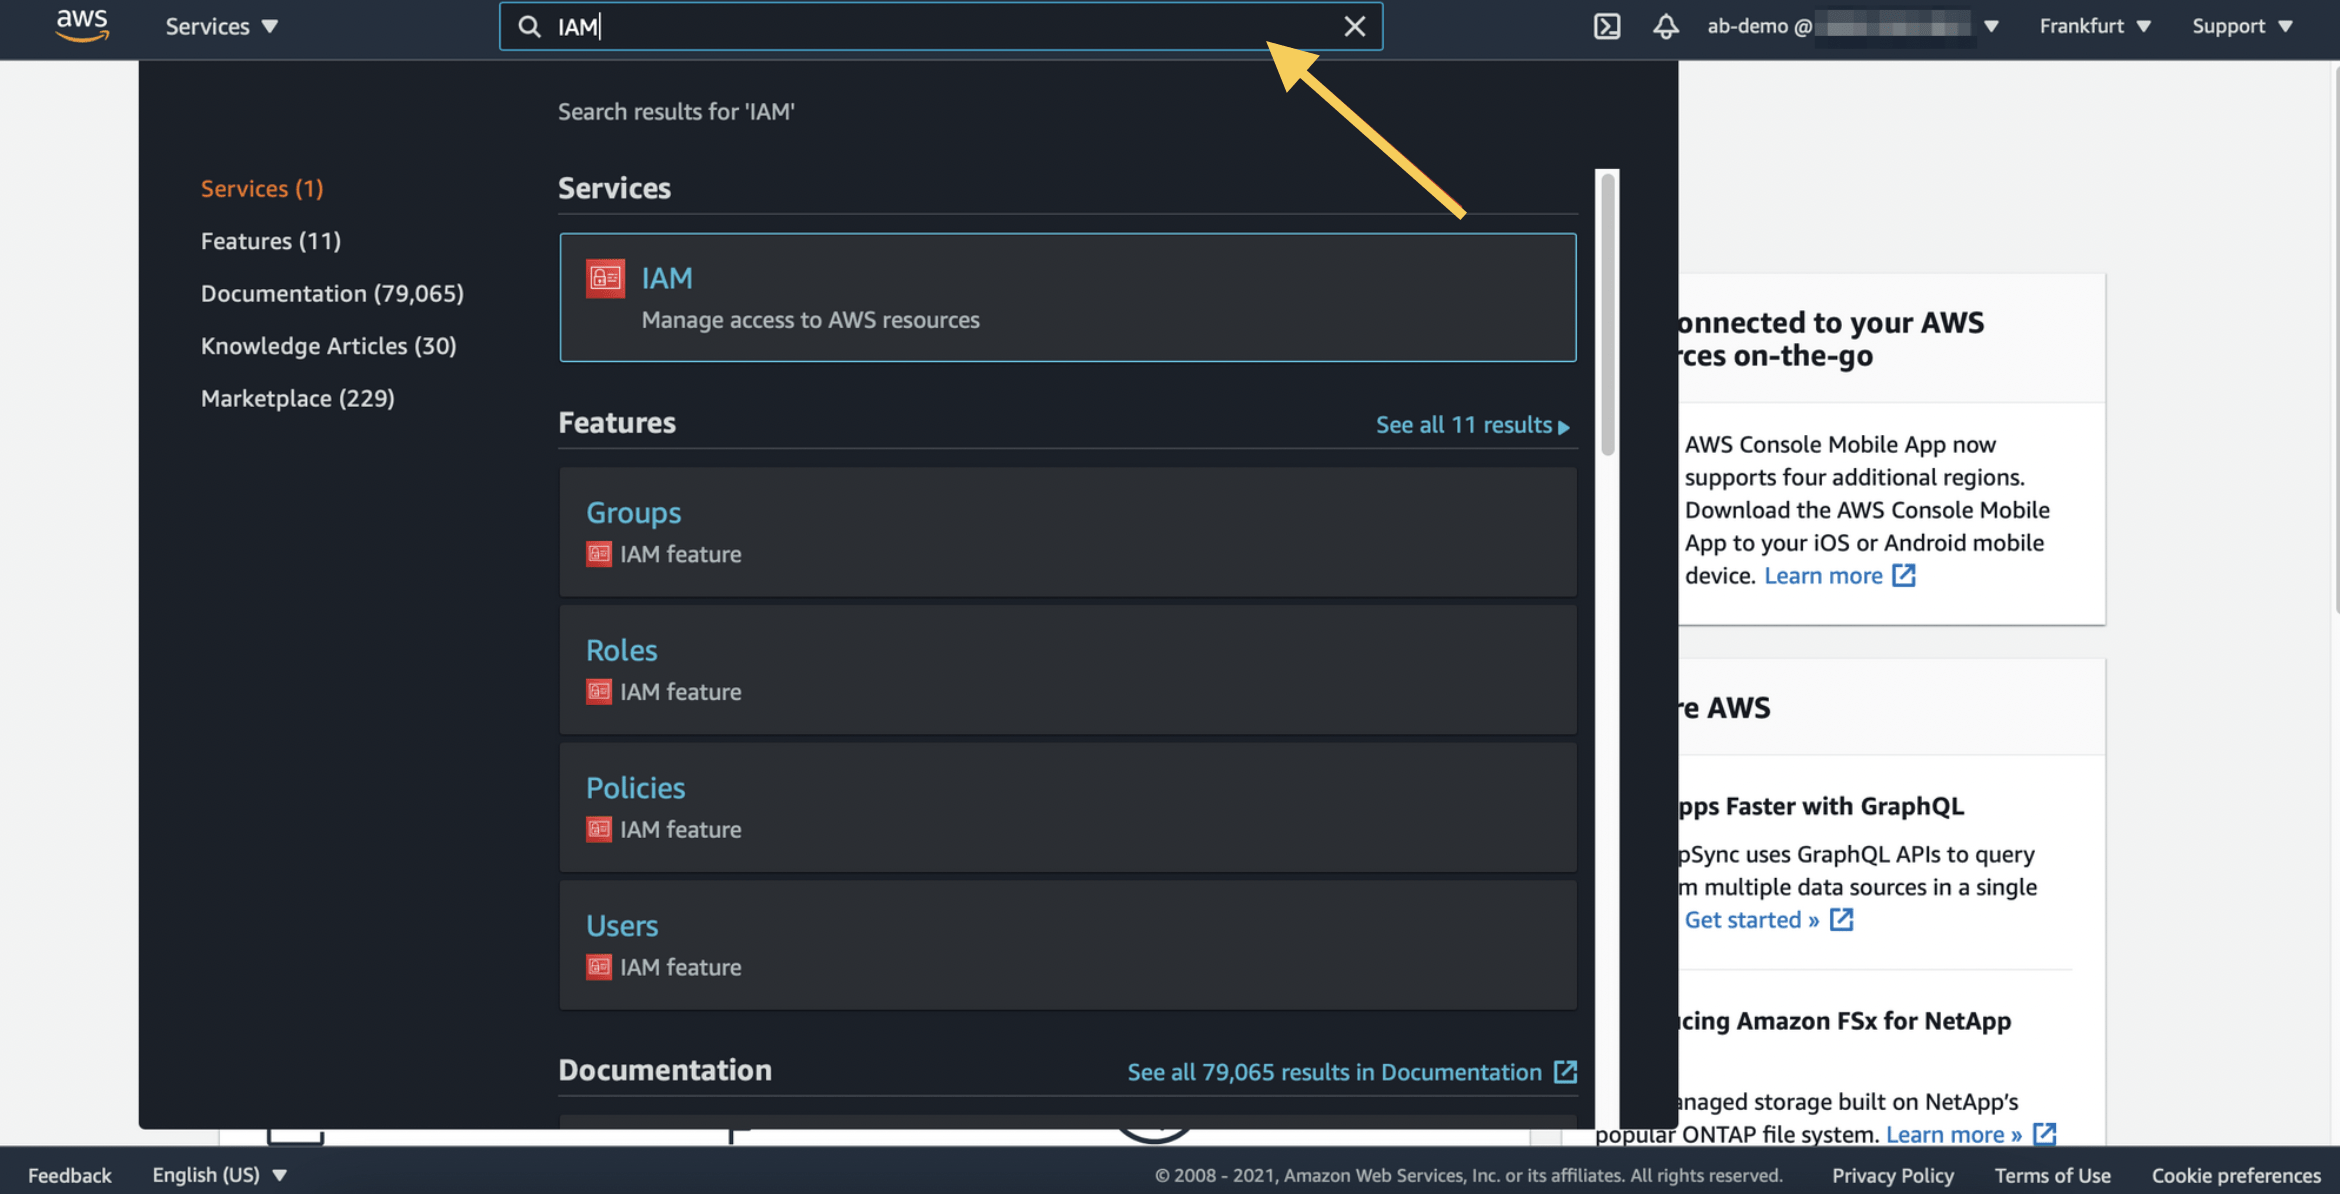Open the notifications bell
Viewport: 2340px width, 1194px height.
[1665, 26]
